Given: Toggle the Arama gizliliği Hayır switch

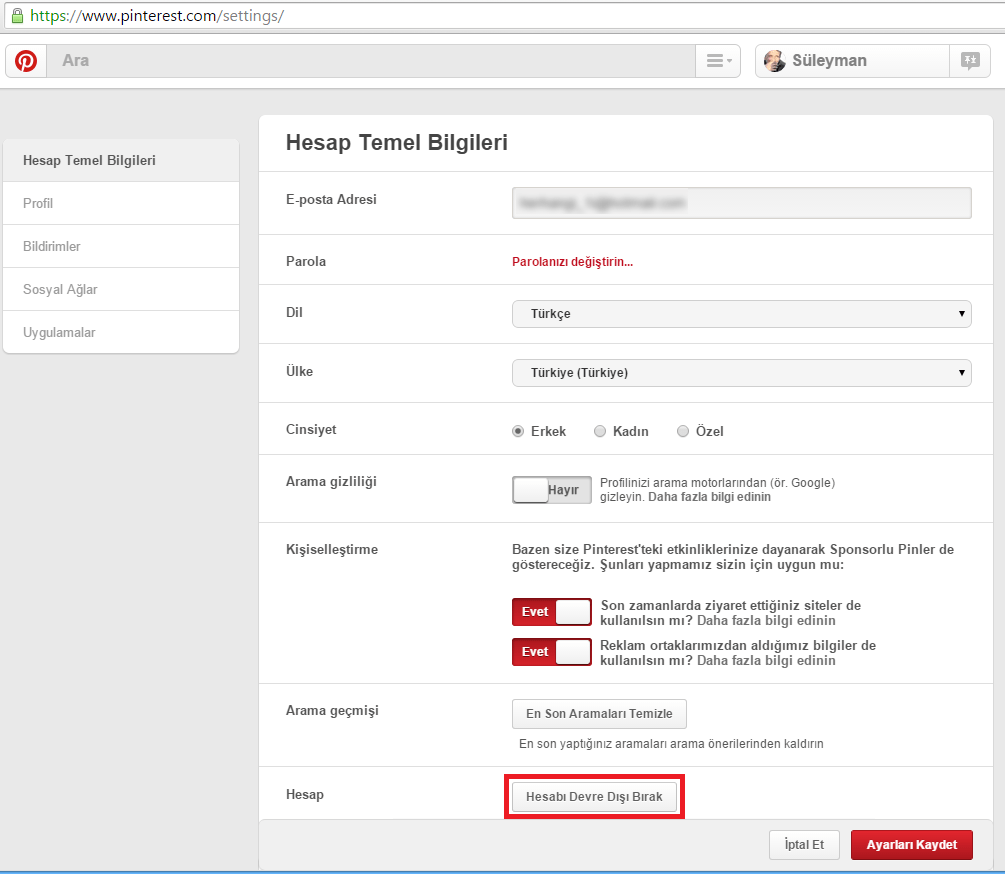Looking at the screenshot, I should pyautogui.click(x=552, y=490).
